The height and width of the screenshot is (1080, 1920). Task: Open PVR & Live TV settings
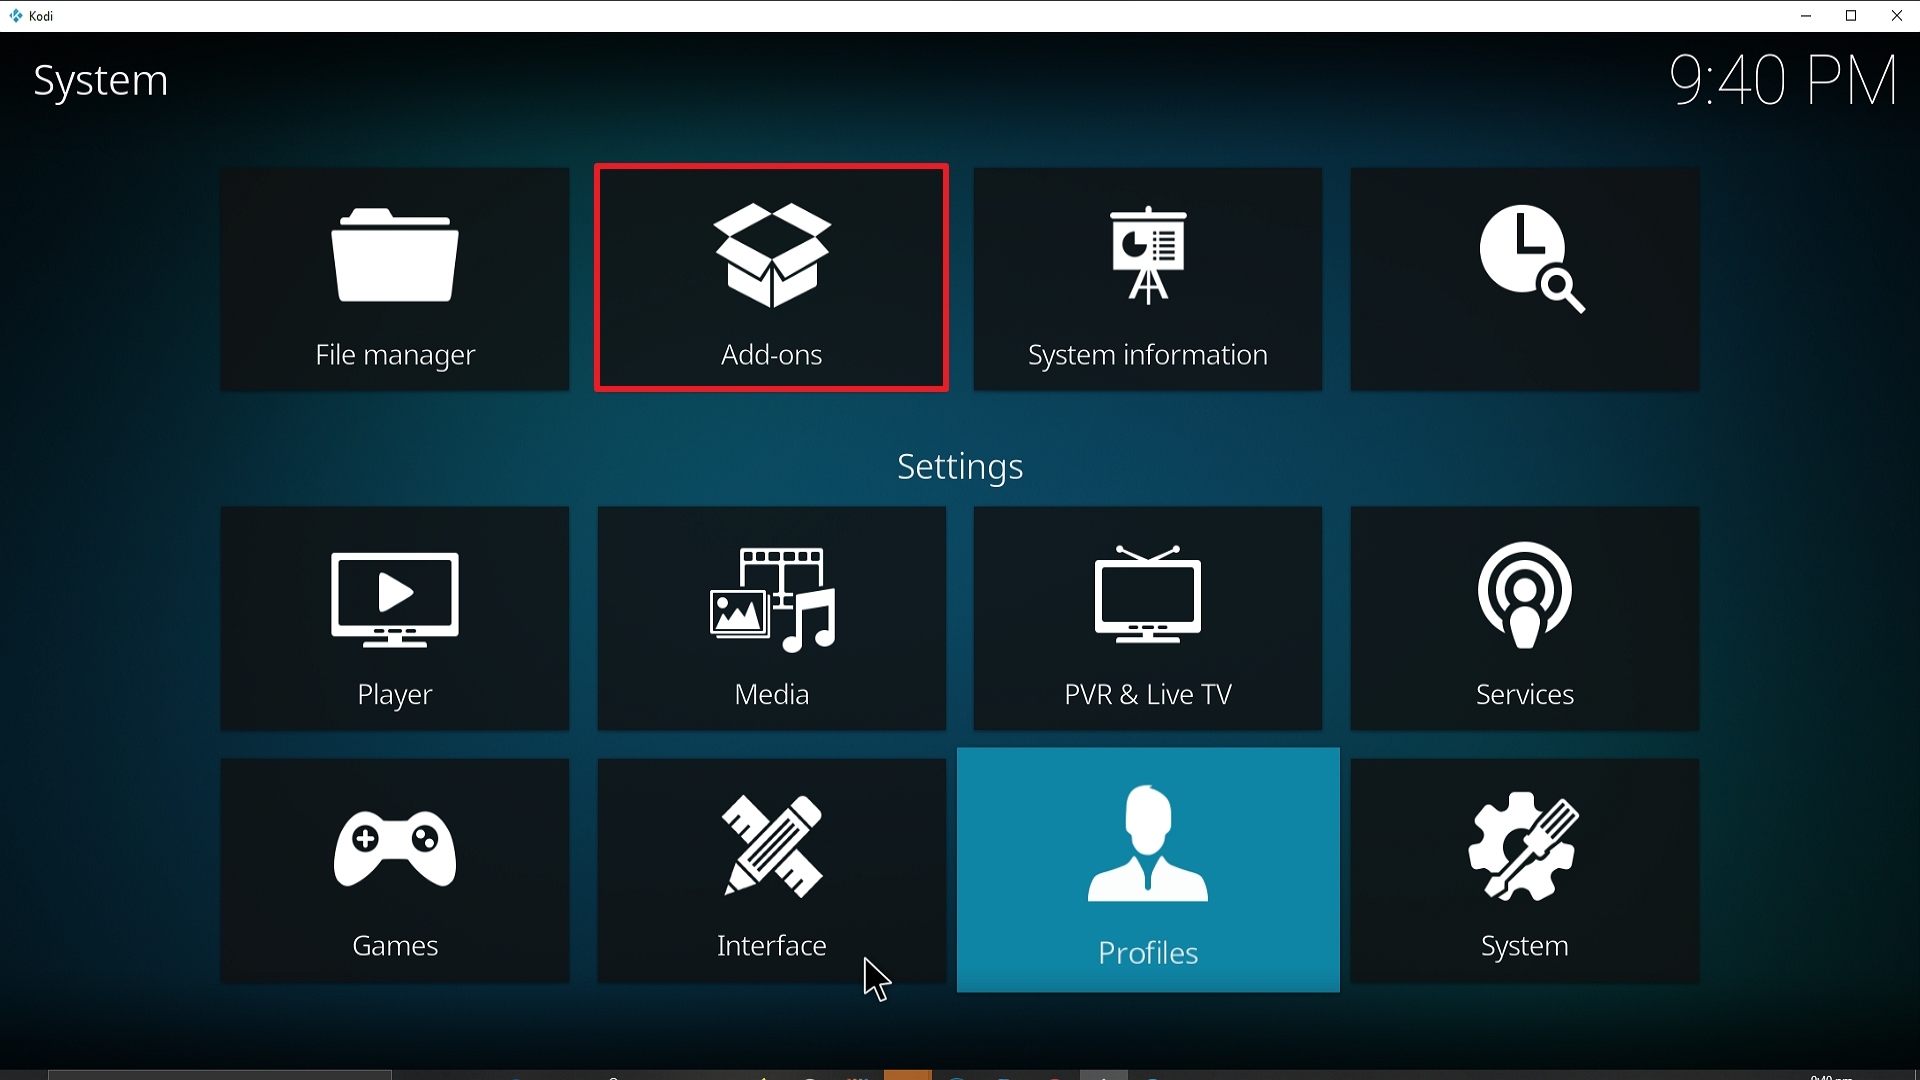pos(1148,618)
